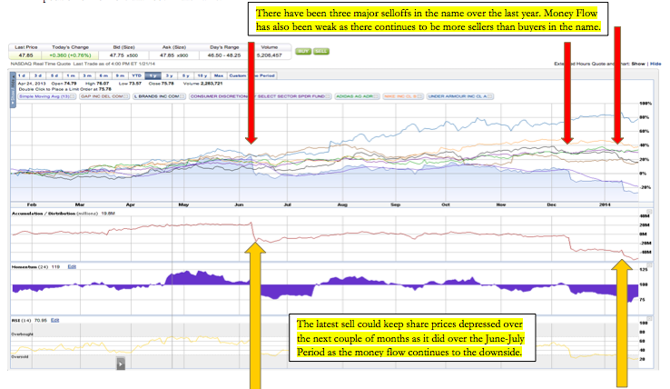Select the 9 m time range tab
The width and height of the screenshot is (670, 389).
click(x=120, y=76)
